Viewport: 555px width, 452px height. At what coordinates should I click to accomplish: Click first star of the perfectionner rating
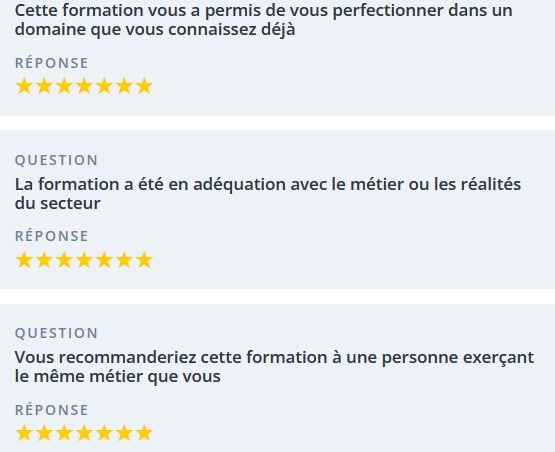click(x=24, y=86)
